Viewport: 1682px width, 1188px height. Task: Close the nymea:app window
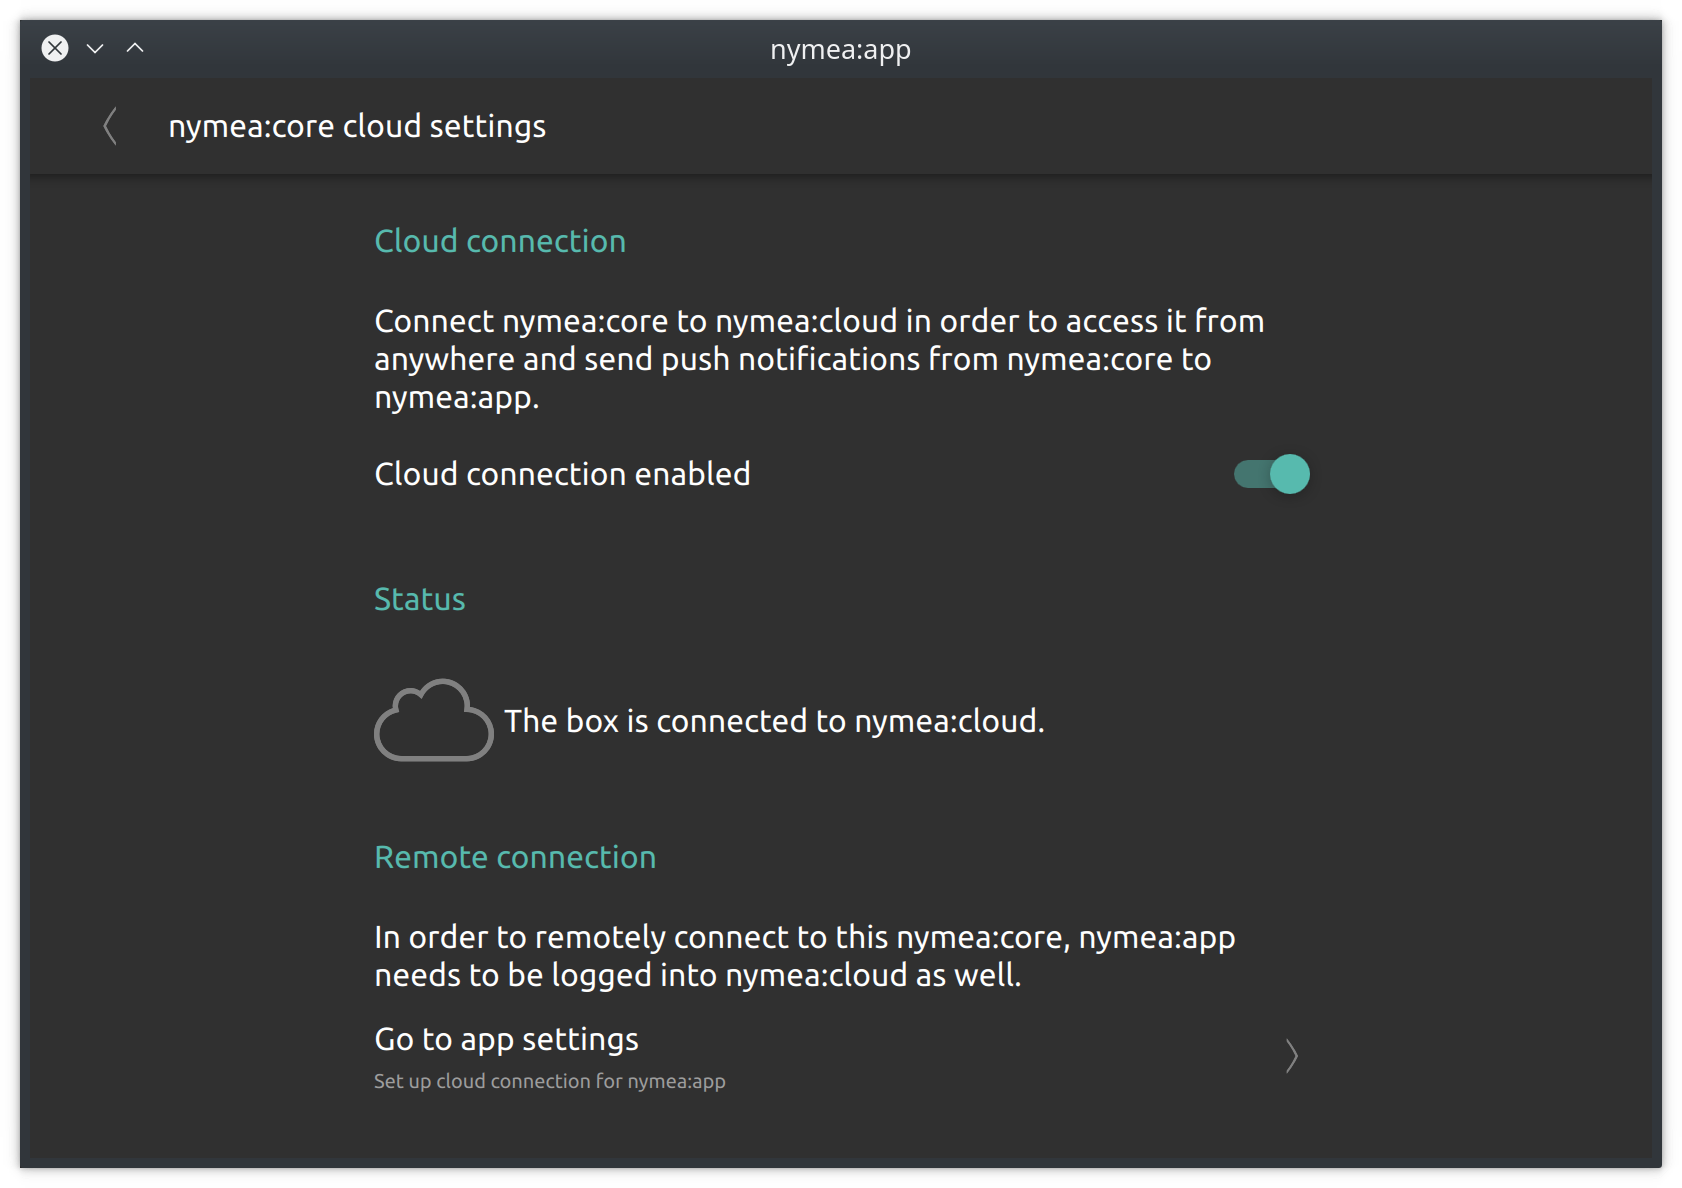click(x=55, y=48)
